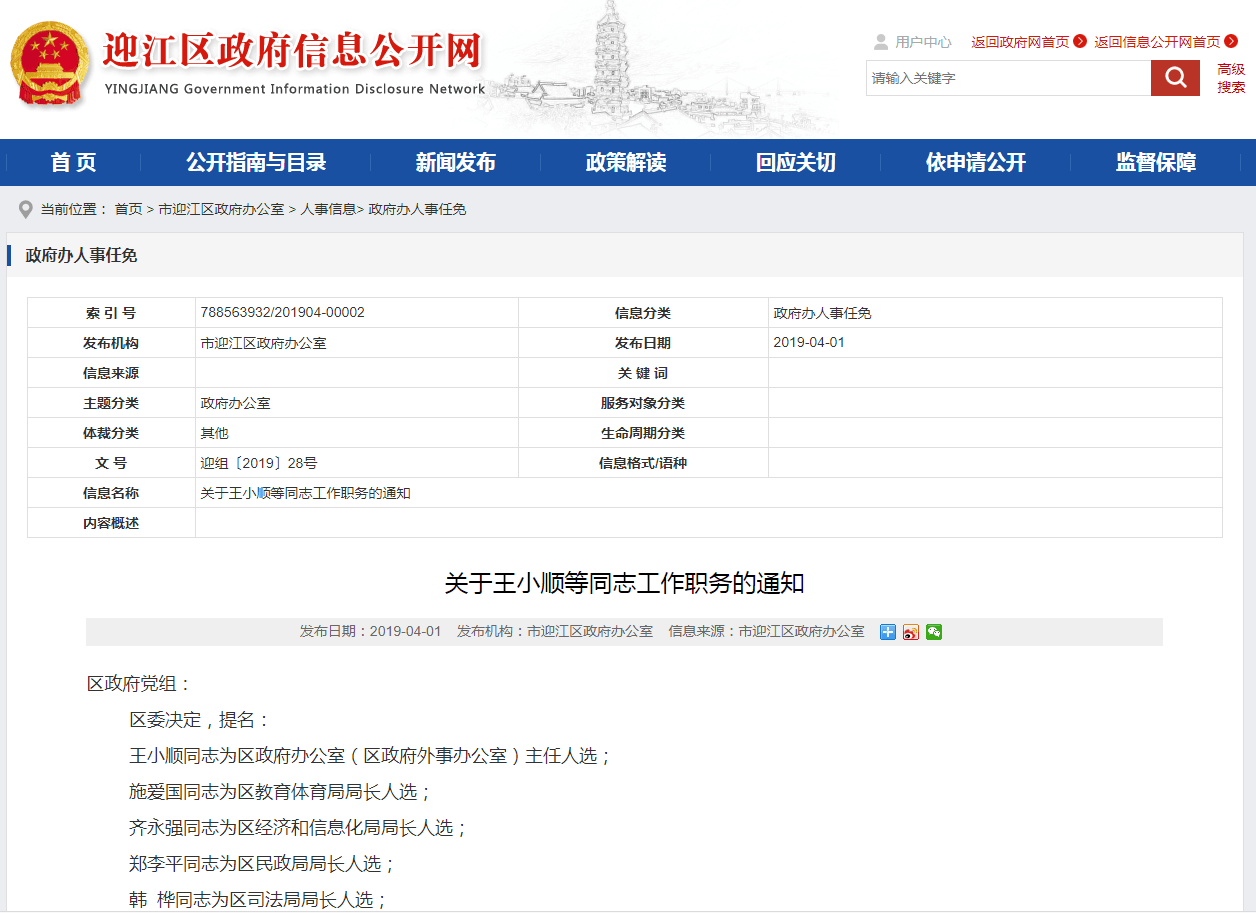This screenshot has height=913, width=1256.
Task: Open the 高级搜索 advanced search link
Action: pyautogui.click(x=1231, y=78)
